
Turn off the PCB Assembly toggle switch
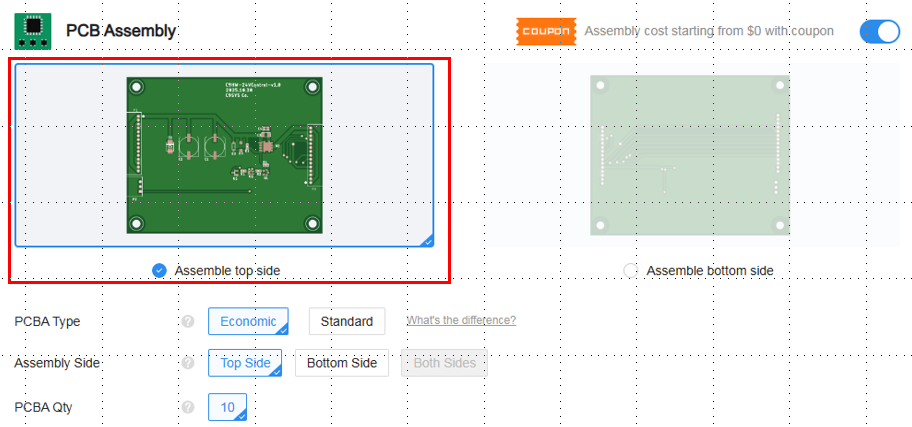pos(879,31)
